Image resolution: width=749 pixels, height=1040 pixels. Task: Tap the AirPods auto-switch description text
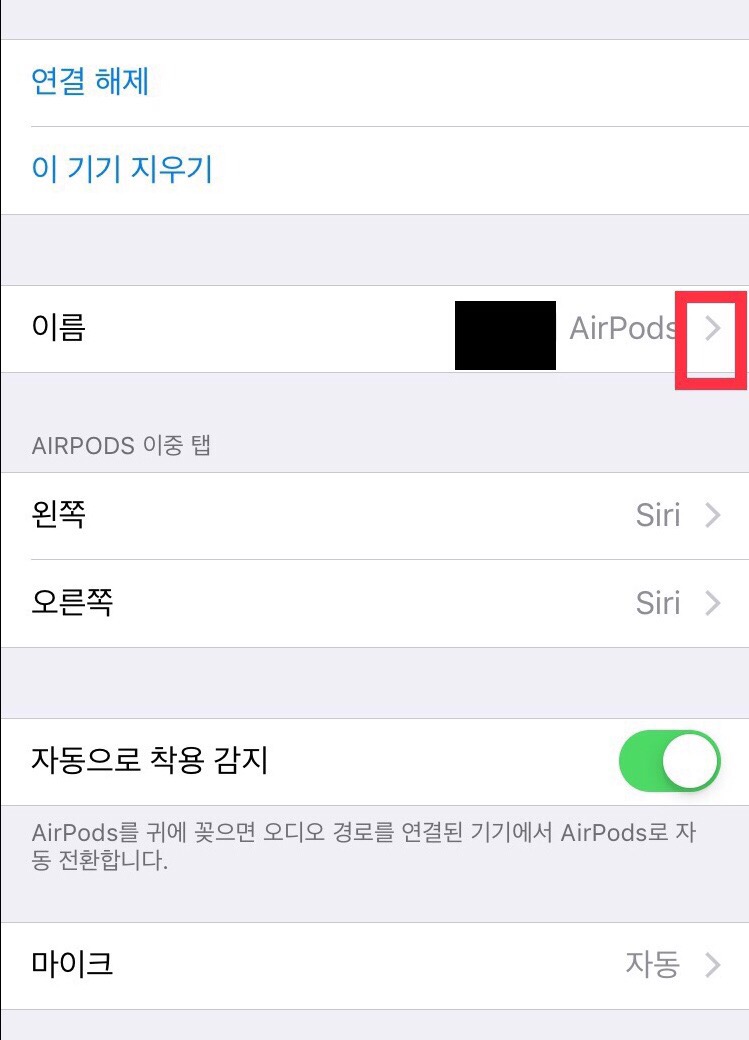[364, 846]
